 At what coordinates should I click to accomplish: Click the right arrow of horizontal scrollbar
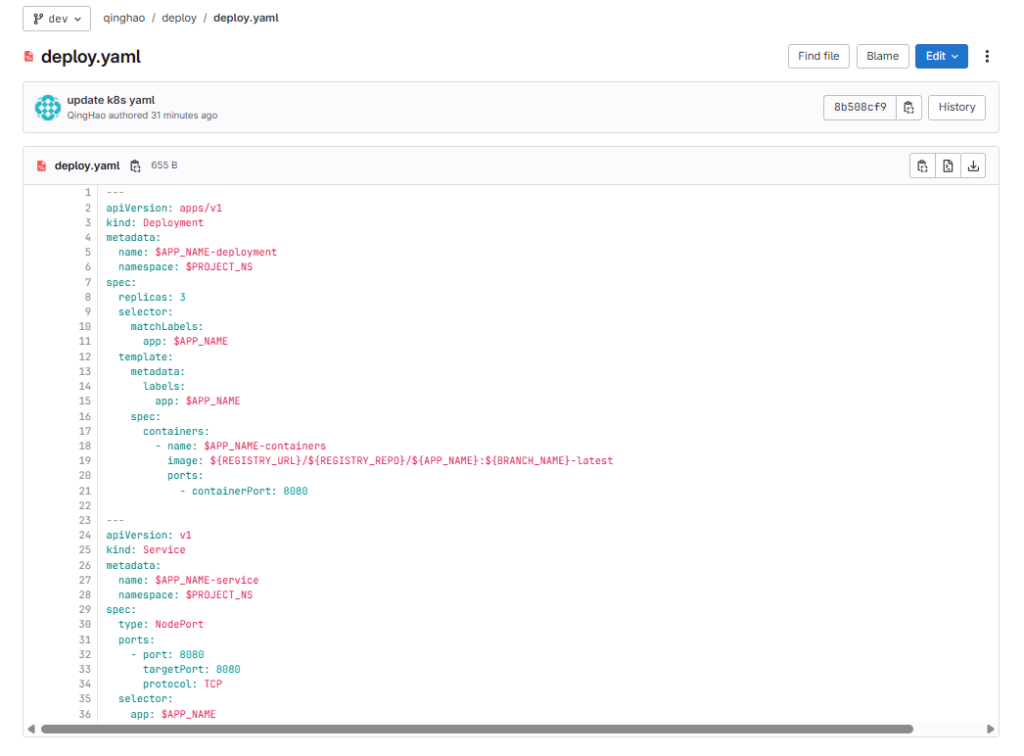click(991, 729)
